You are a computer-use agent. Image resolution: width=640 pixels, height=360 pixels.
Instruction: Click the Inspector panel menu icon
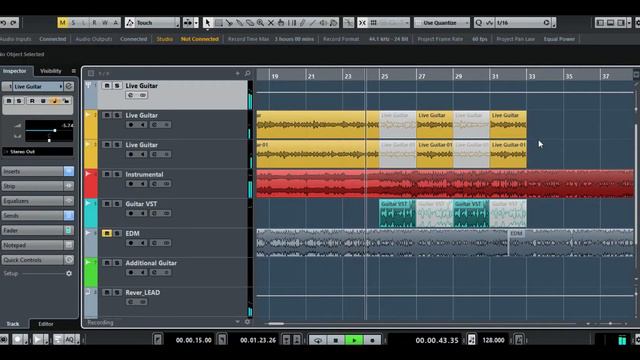pyautogui.click(x=73, y=71)
